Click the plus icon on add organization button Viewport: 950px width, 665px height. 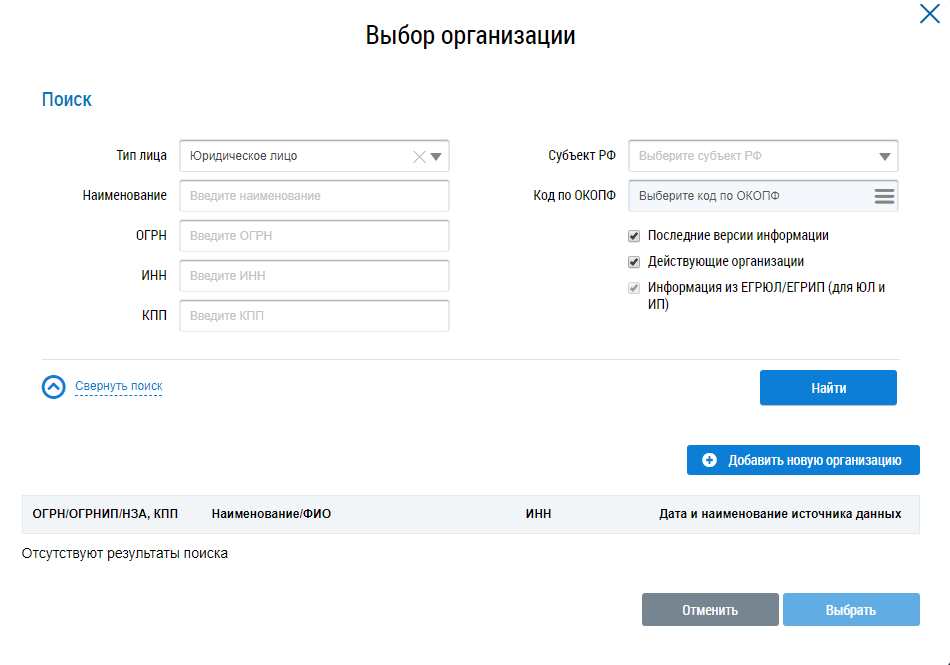pyautogui.click(x=710, y=460)
